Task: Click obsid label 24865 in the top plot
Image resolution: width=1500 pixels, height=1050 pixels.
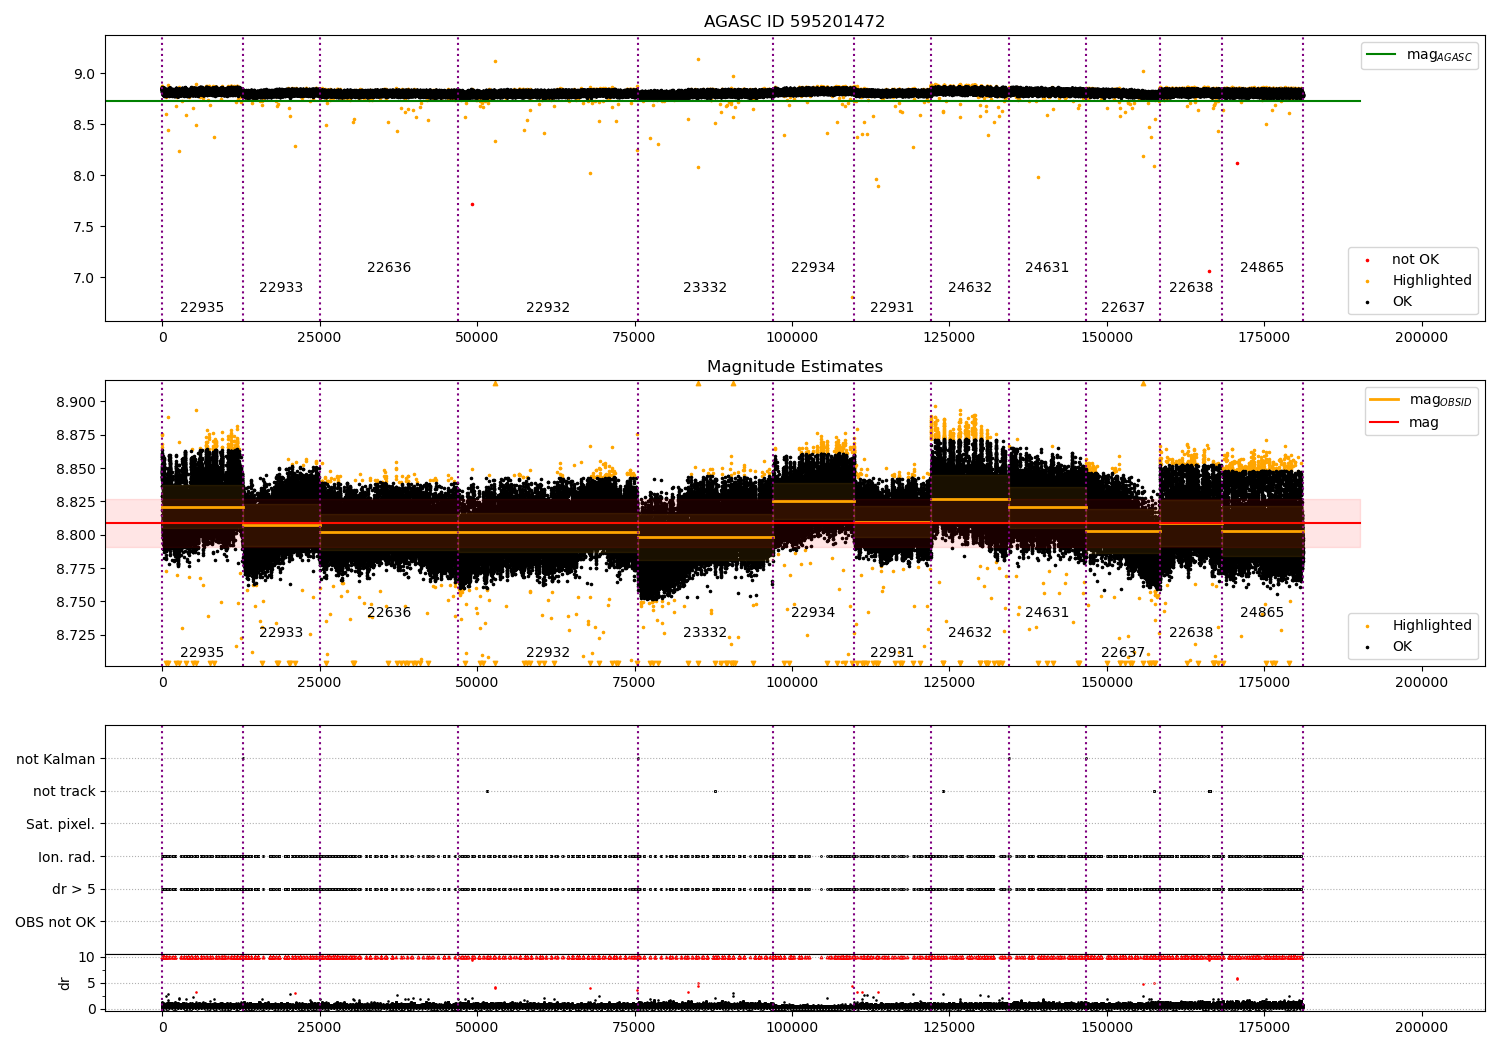Action: [x=1262, y=268]
